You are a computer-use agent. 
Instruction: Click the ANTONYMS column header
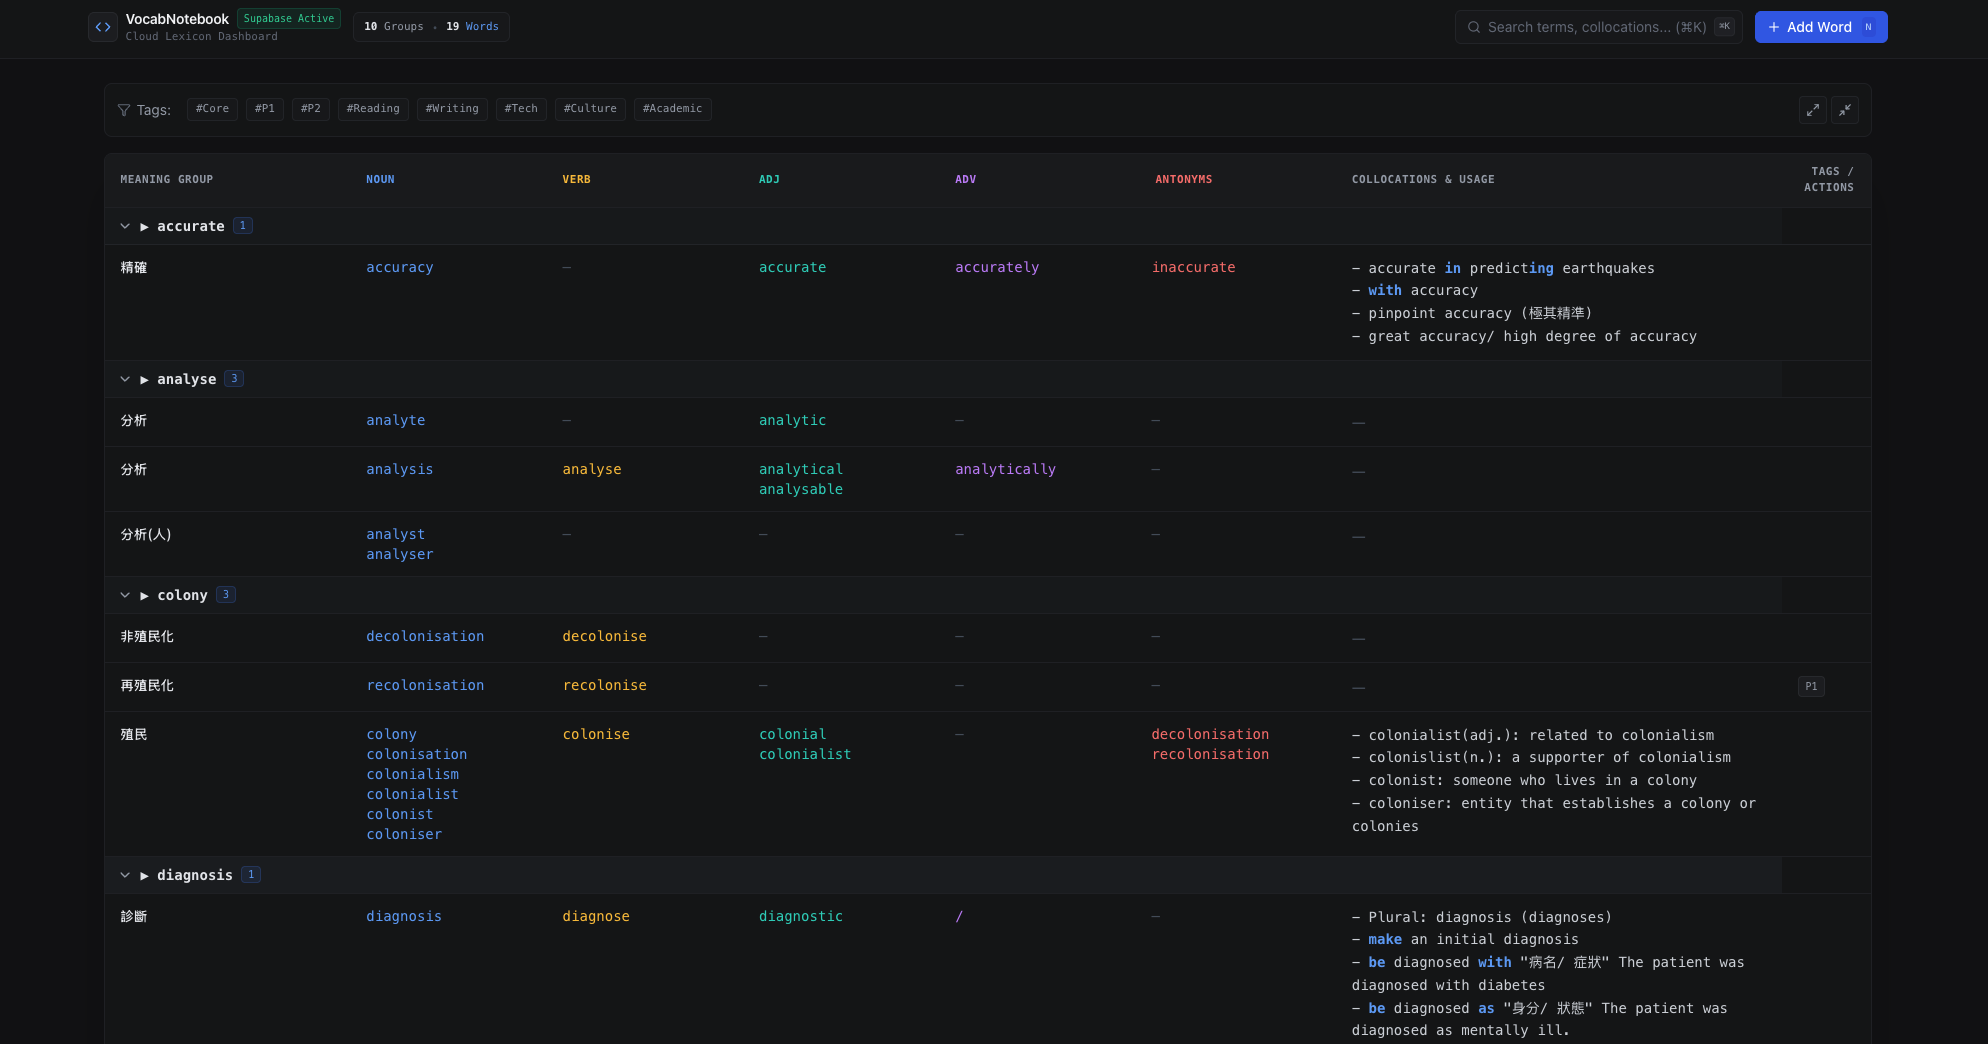(1183, 180)
